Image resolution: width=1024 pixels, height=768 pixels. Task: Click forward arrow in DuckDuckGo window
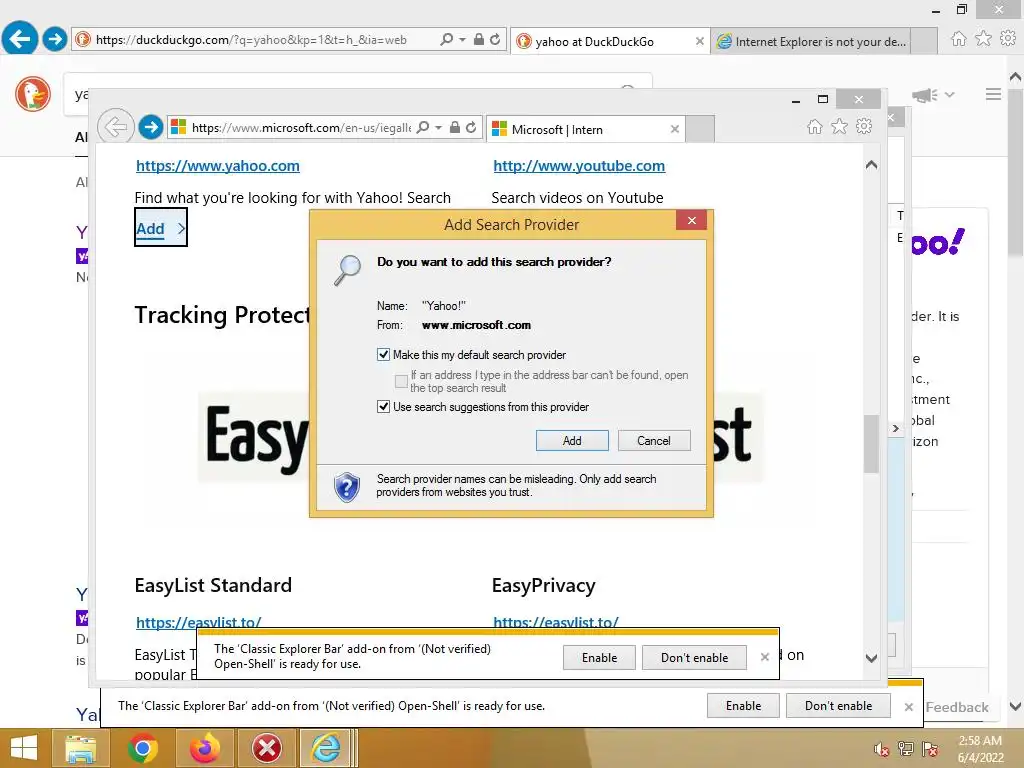pos(55,39)
